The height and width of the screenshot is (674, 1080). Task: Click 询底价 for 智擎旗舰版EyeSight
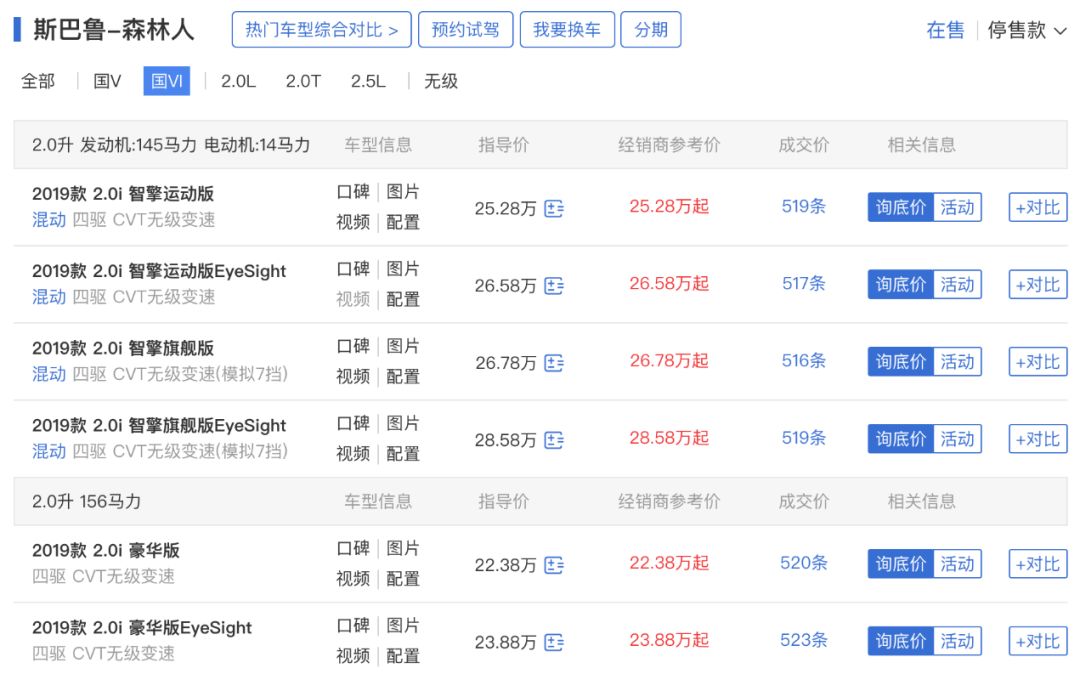click(900, 439)
